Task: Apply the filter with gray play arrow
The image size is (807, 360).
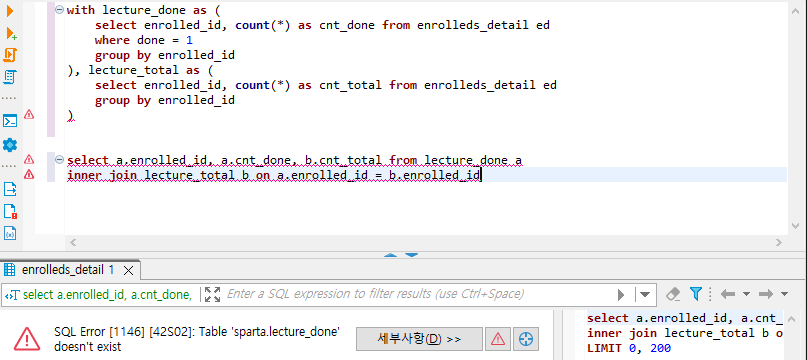Action: point(621,295)
